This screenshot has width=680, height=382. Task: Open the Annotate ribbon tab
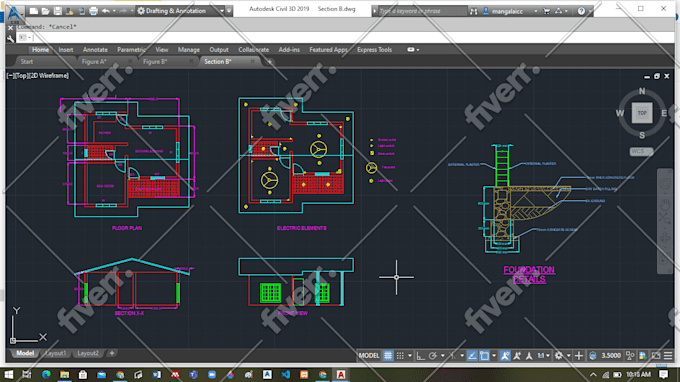tap(95, 50)
